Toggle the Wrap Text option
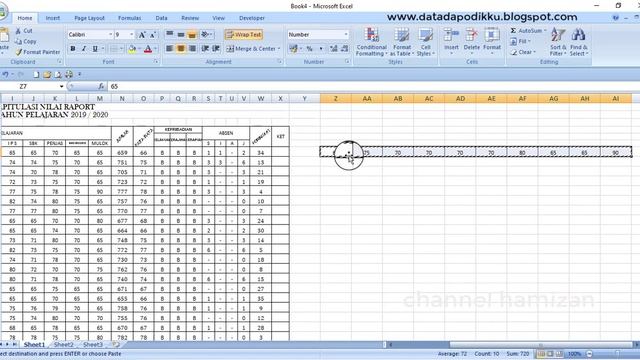The width and height of the screenshot is (640, 360). click(243, 35)
